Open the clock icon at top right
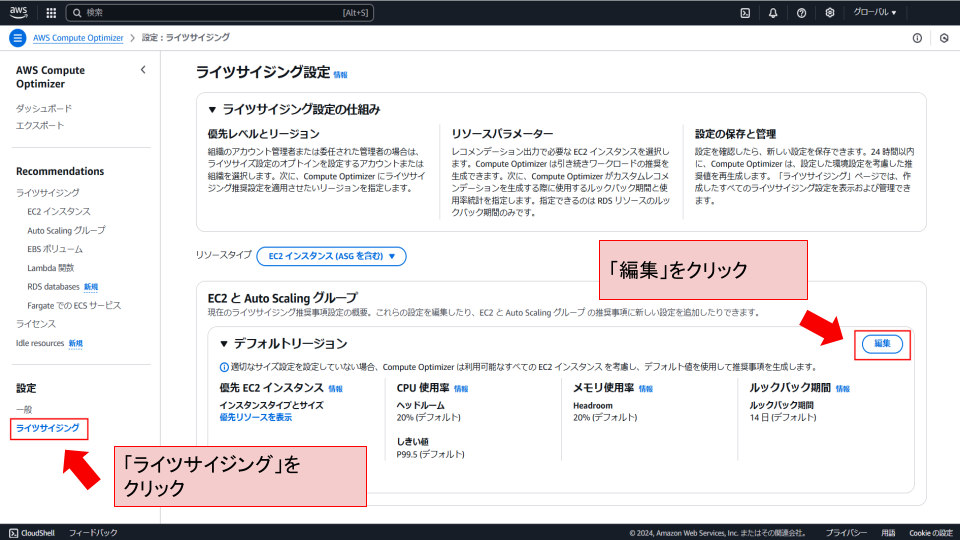This screenshot has width=960, height=540. (944, 38)
